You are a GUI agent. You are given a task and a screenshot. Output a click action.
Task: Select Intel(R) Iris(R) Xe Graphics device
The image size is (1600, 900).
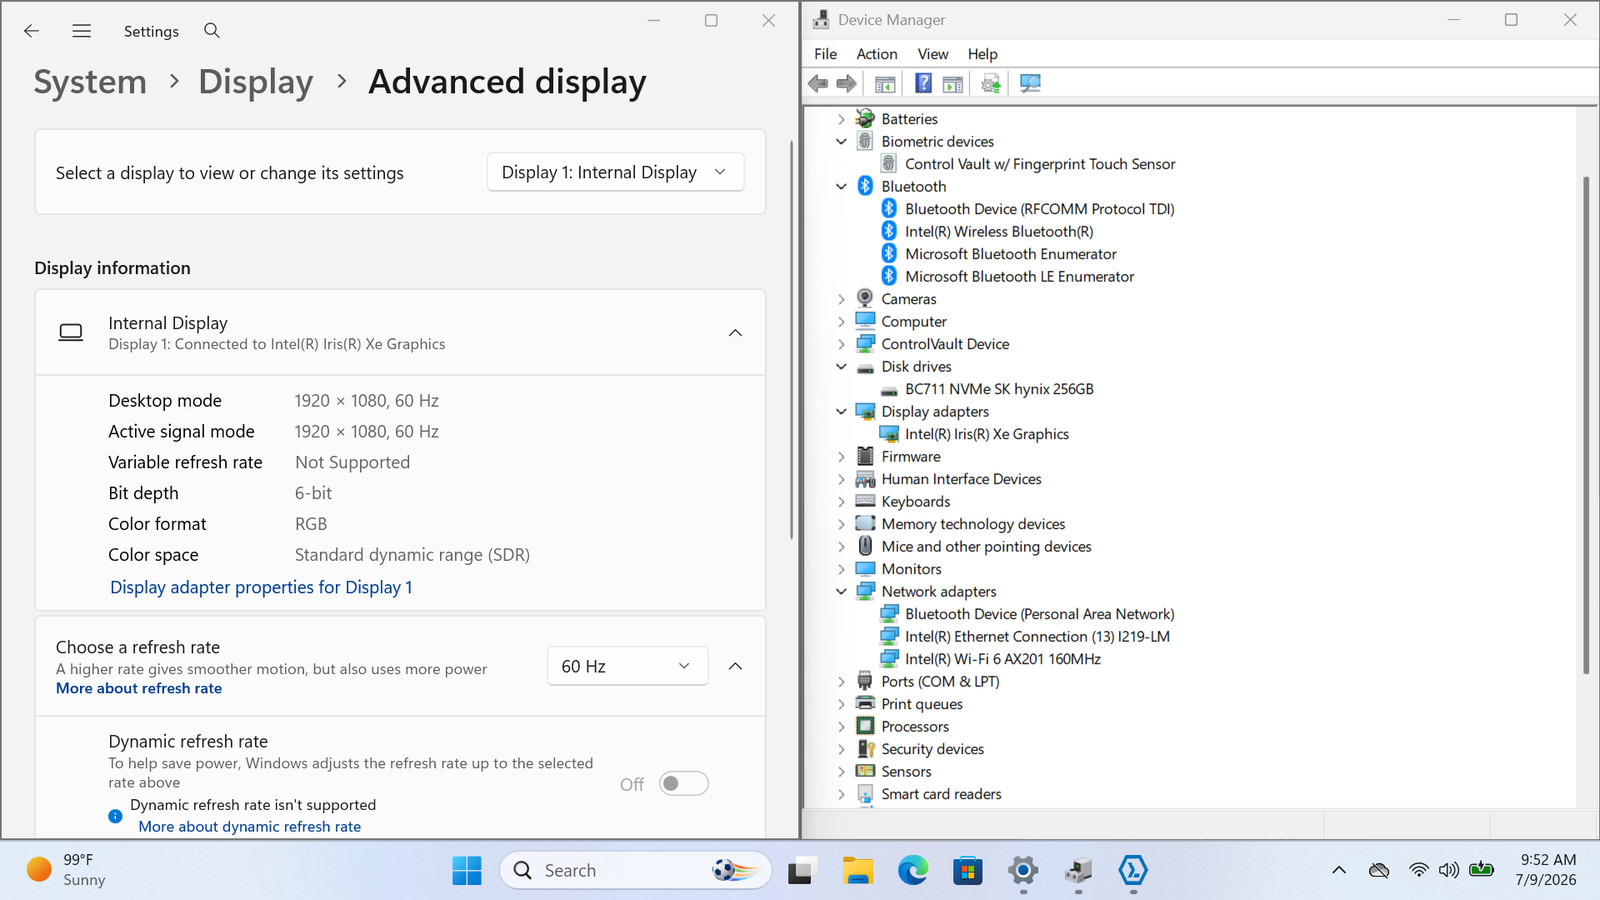pyautogui.click(x=987, y=434)
